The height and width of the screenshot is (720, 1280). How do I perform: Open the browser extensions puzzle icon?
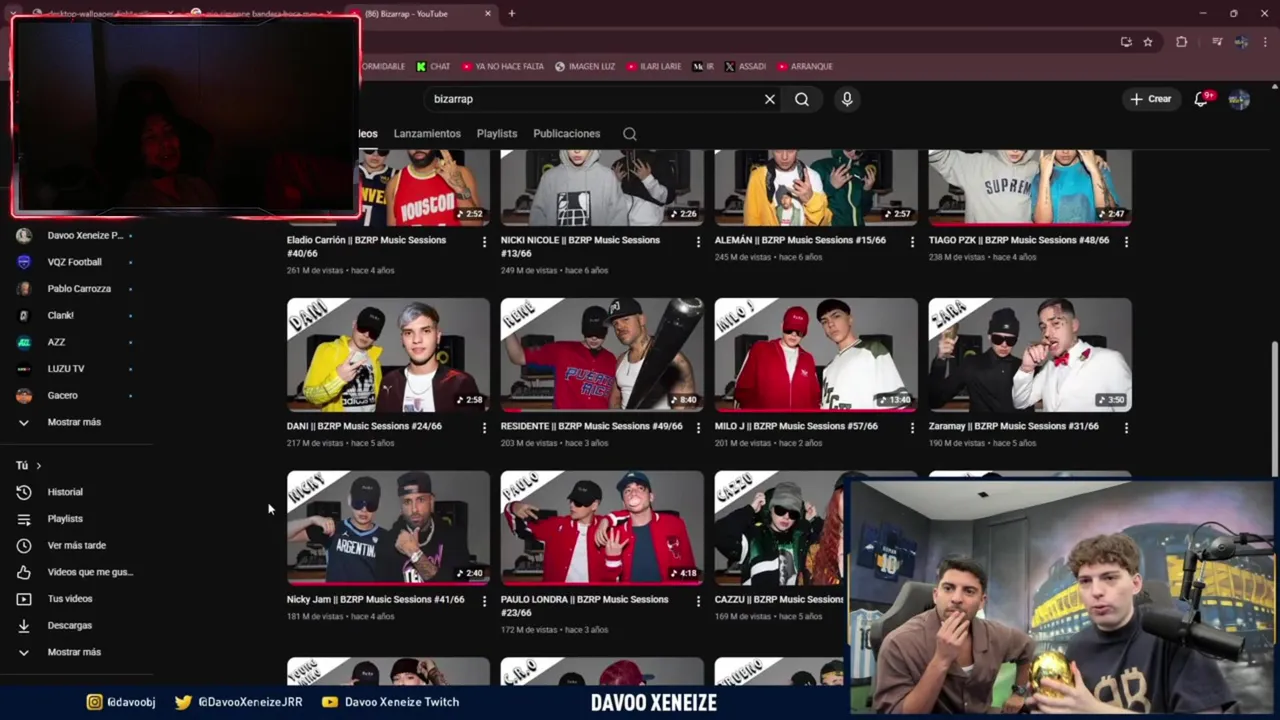(x=1182, y=42)
